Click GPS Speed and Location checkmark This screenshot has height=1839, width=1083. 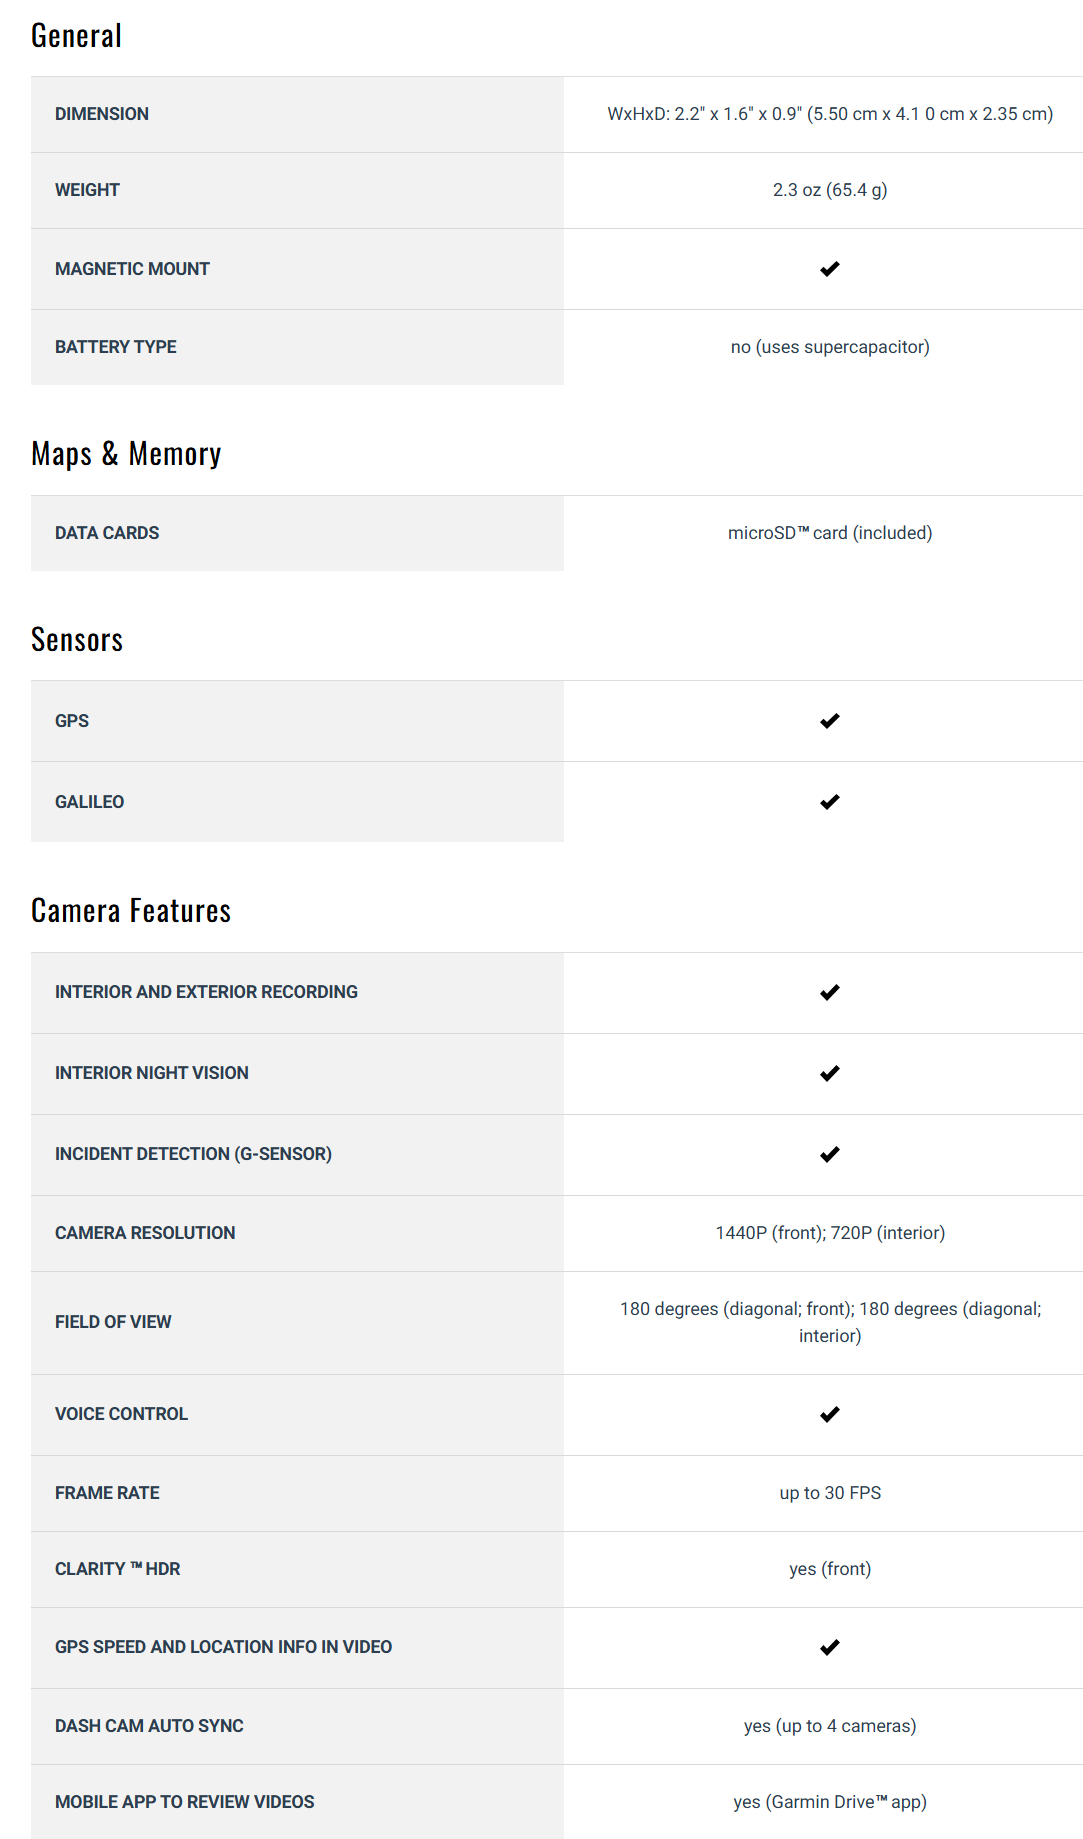click(x=829, y=1648)
